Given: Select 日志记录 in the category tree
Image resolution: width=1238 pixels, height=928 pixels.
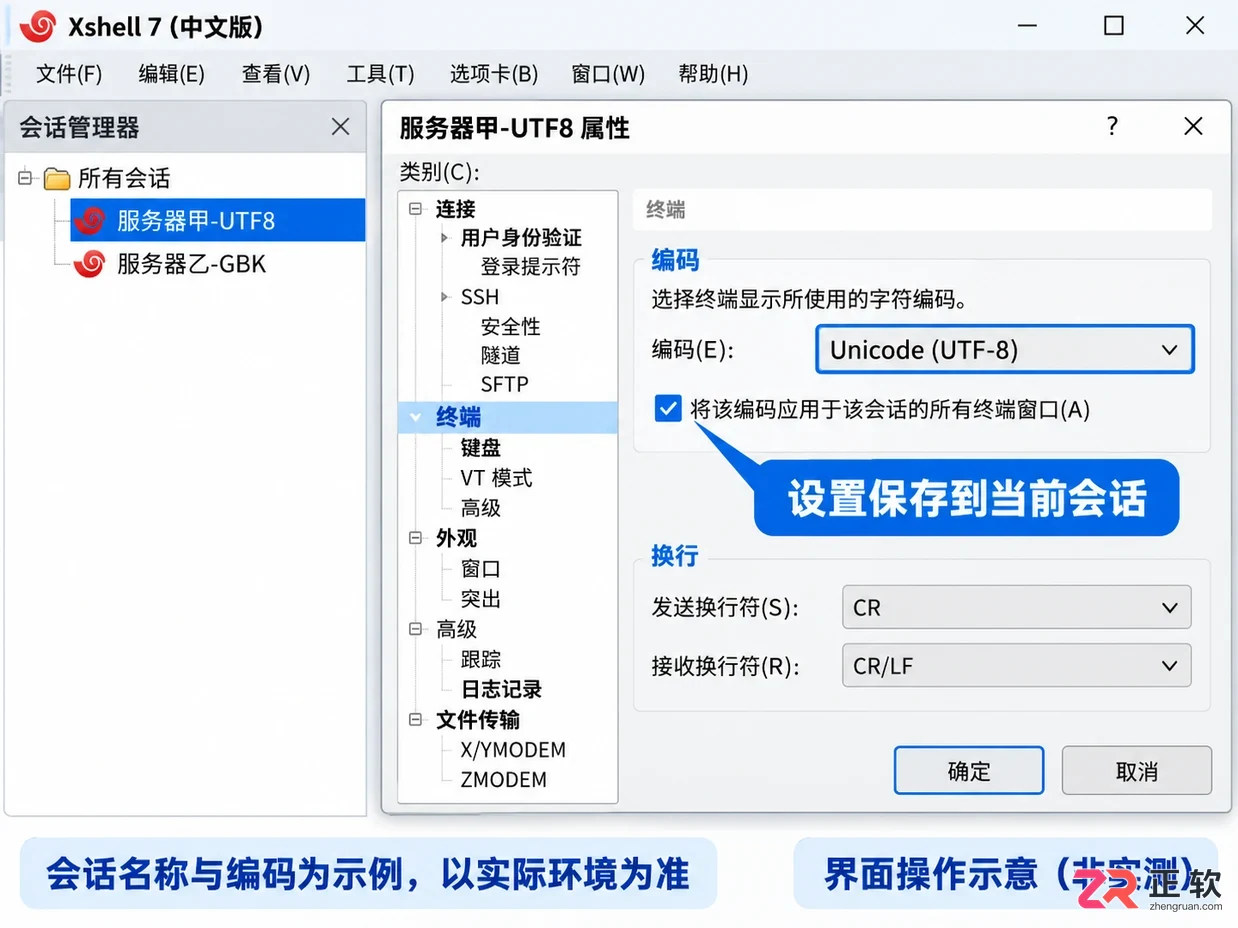Looking at the screenshot, I should (x=501, y=690).
